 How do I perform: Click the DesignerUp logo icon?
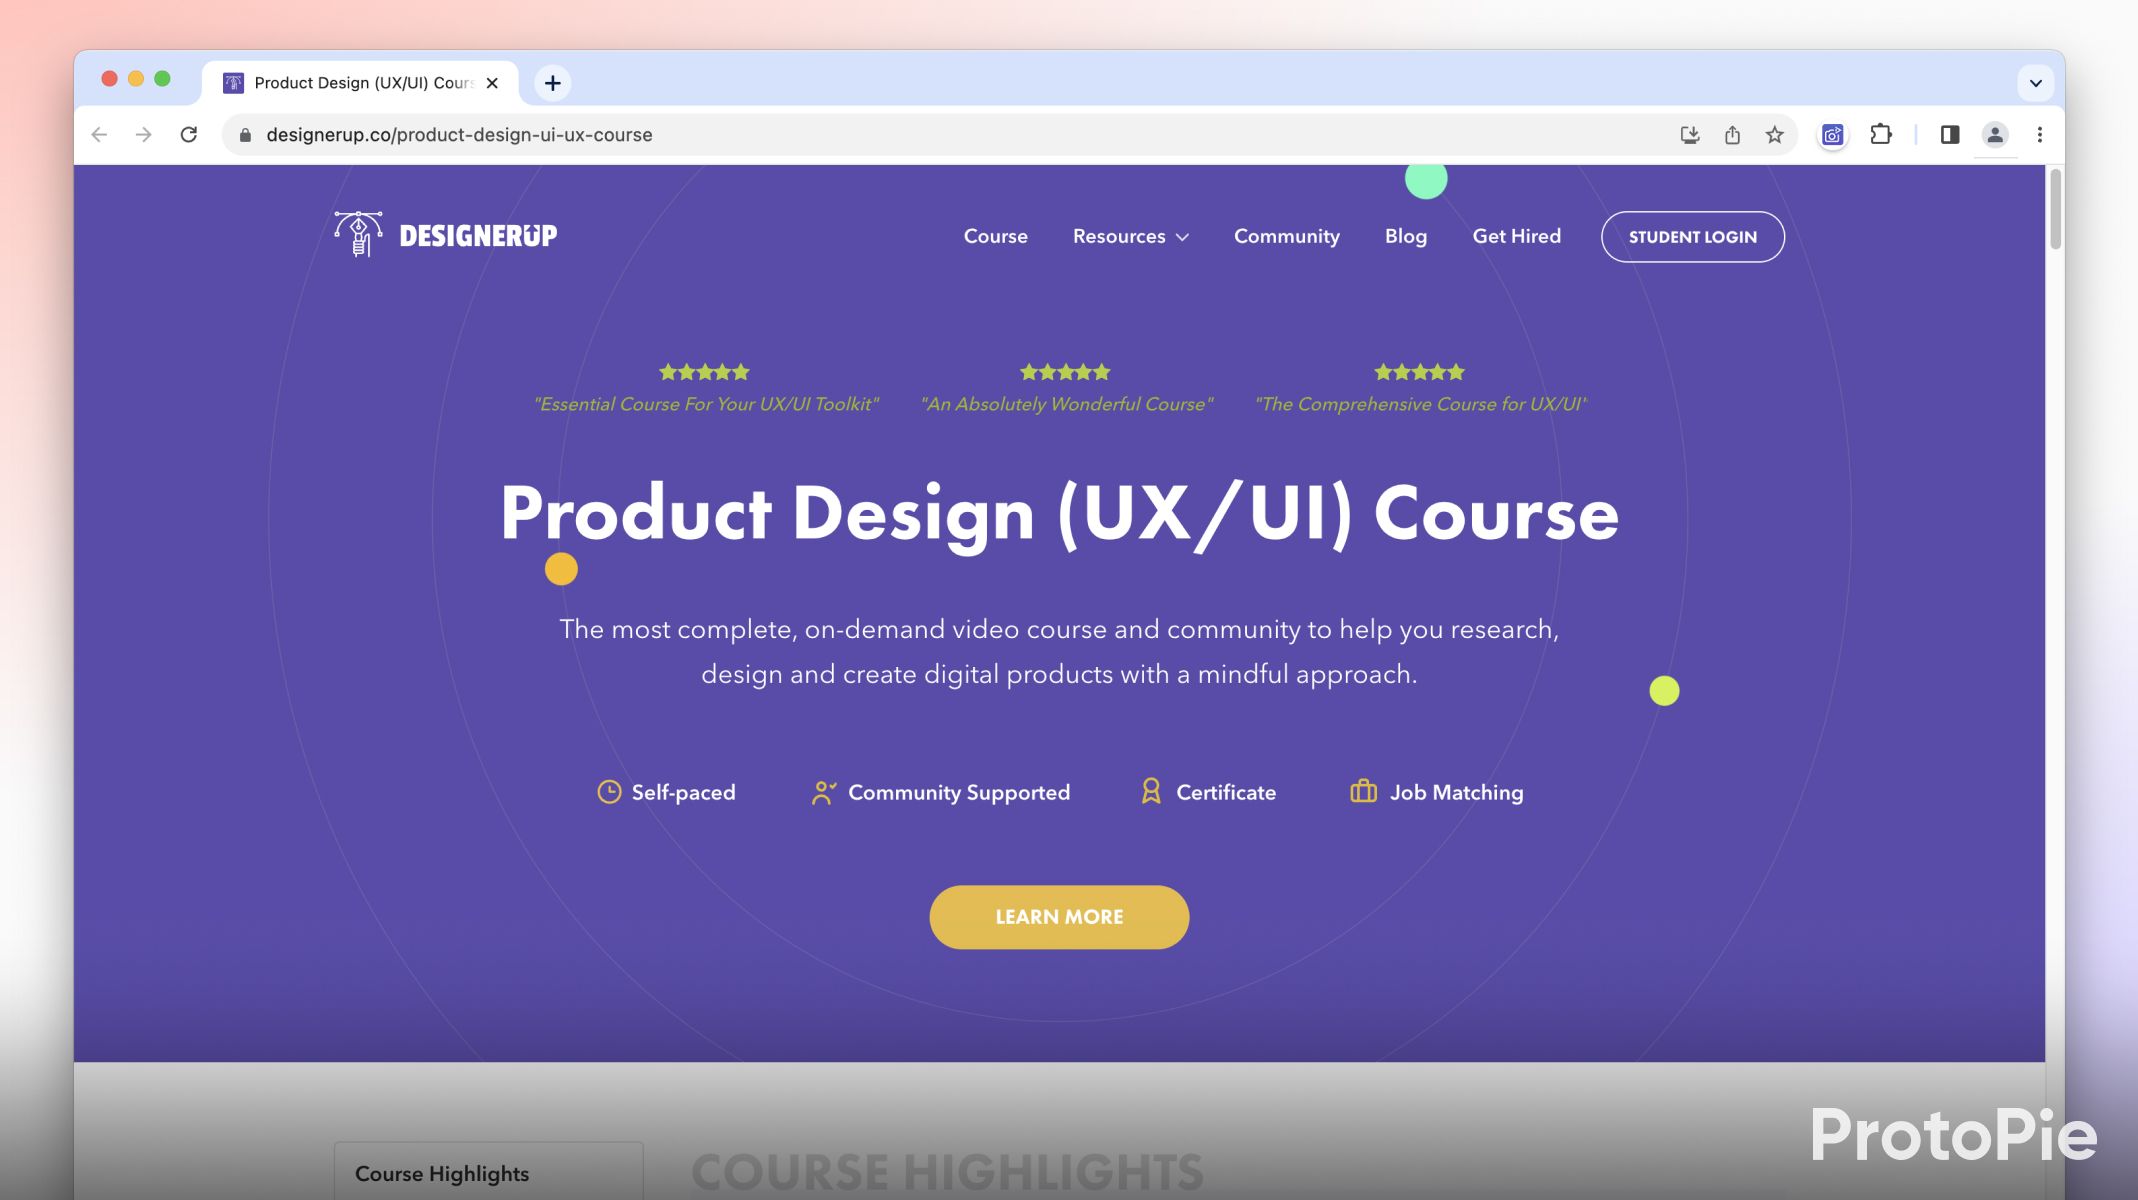(358, 235)
